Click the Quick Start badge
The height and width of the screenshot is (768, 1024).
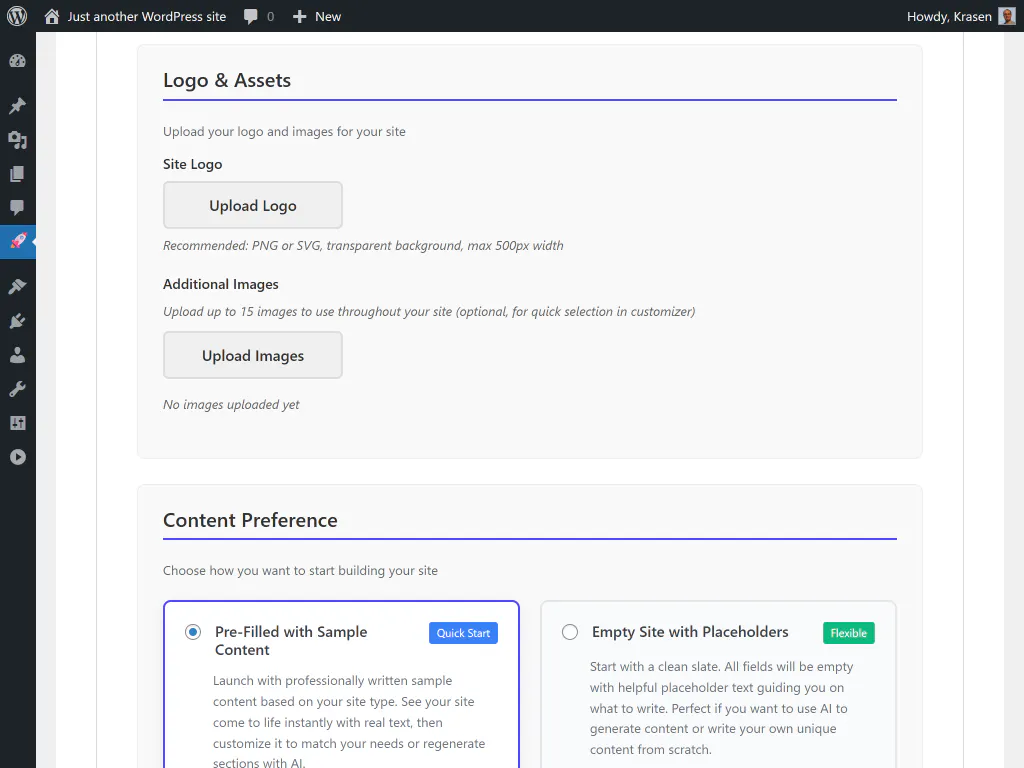[x=463, y=633]
